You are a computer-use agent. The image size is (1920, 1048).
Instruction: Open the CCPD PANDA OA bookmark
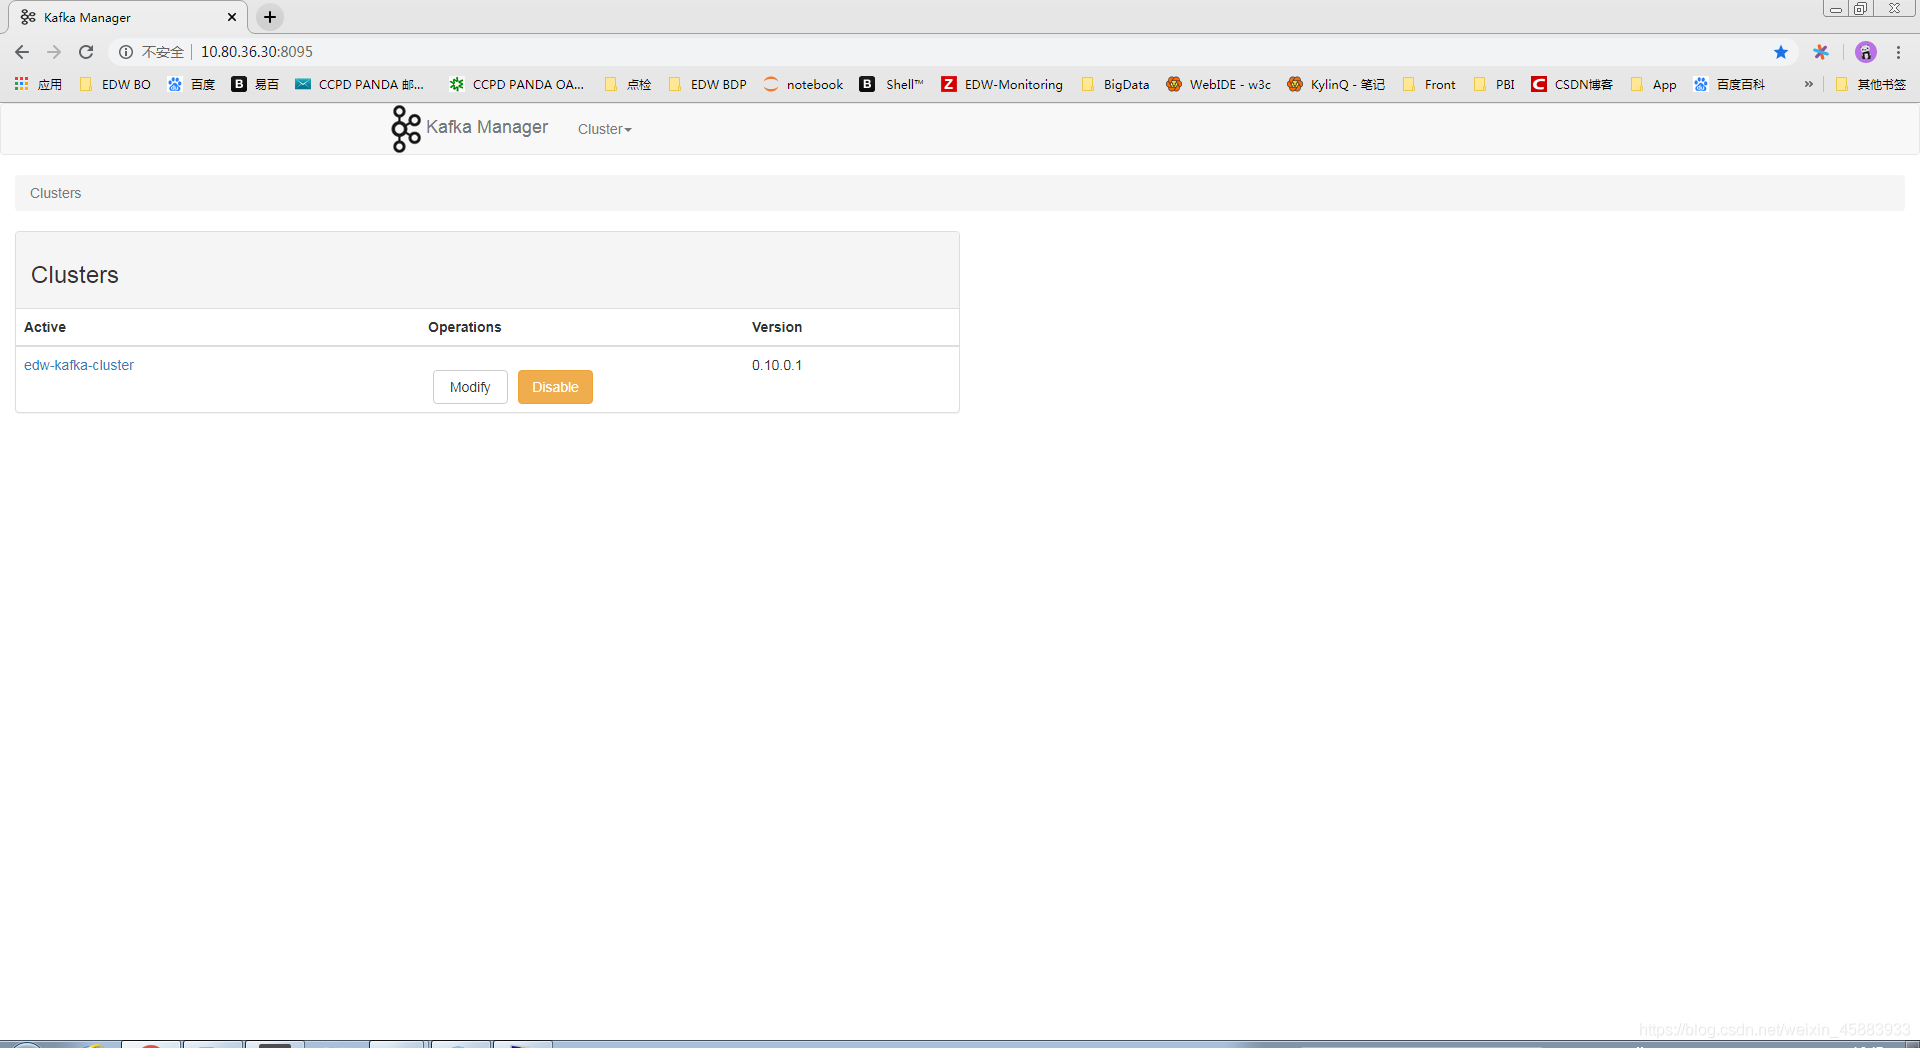point(517,84)
